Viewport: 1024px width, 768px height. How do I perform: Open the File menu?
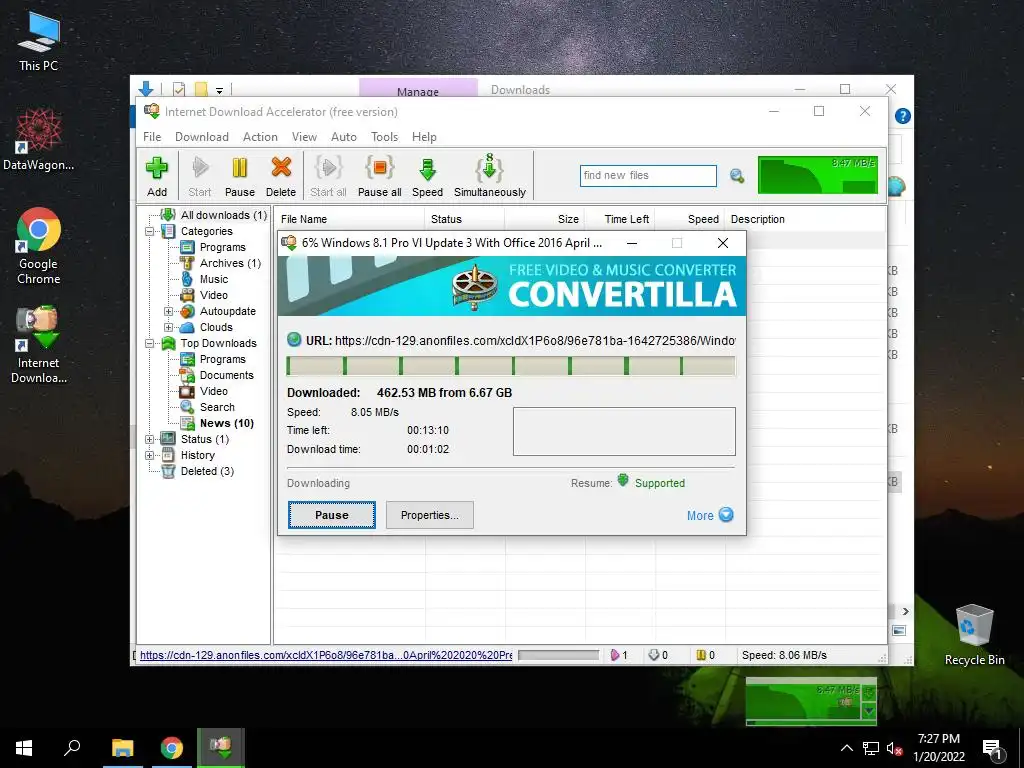pyautogui.click(x=152, y=136)
